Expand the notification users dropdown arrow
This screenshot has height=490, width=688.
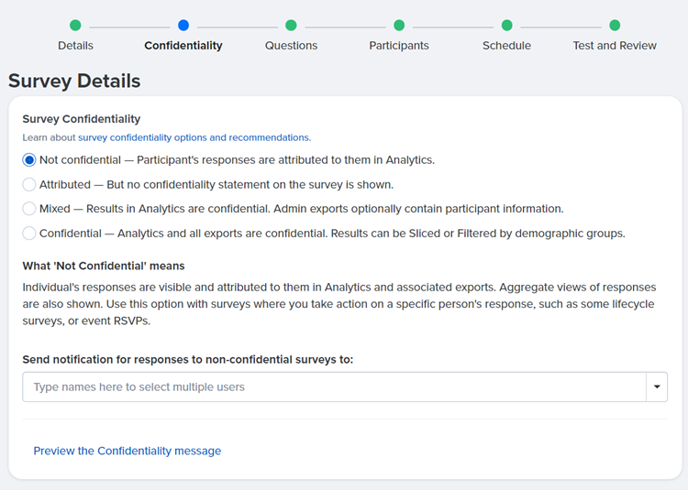[657, 387]
